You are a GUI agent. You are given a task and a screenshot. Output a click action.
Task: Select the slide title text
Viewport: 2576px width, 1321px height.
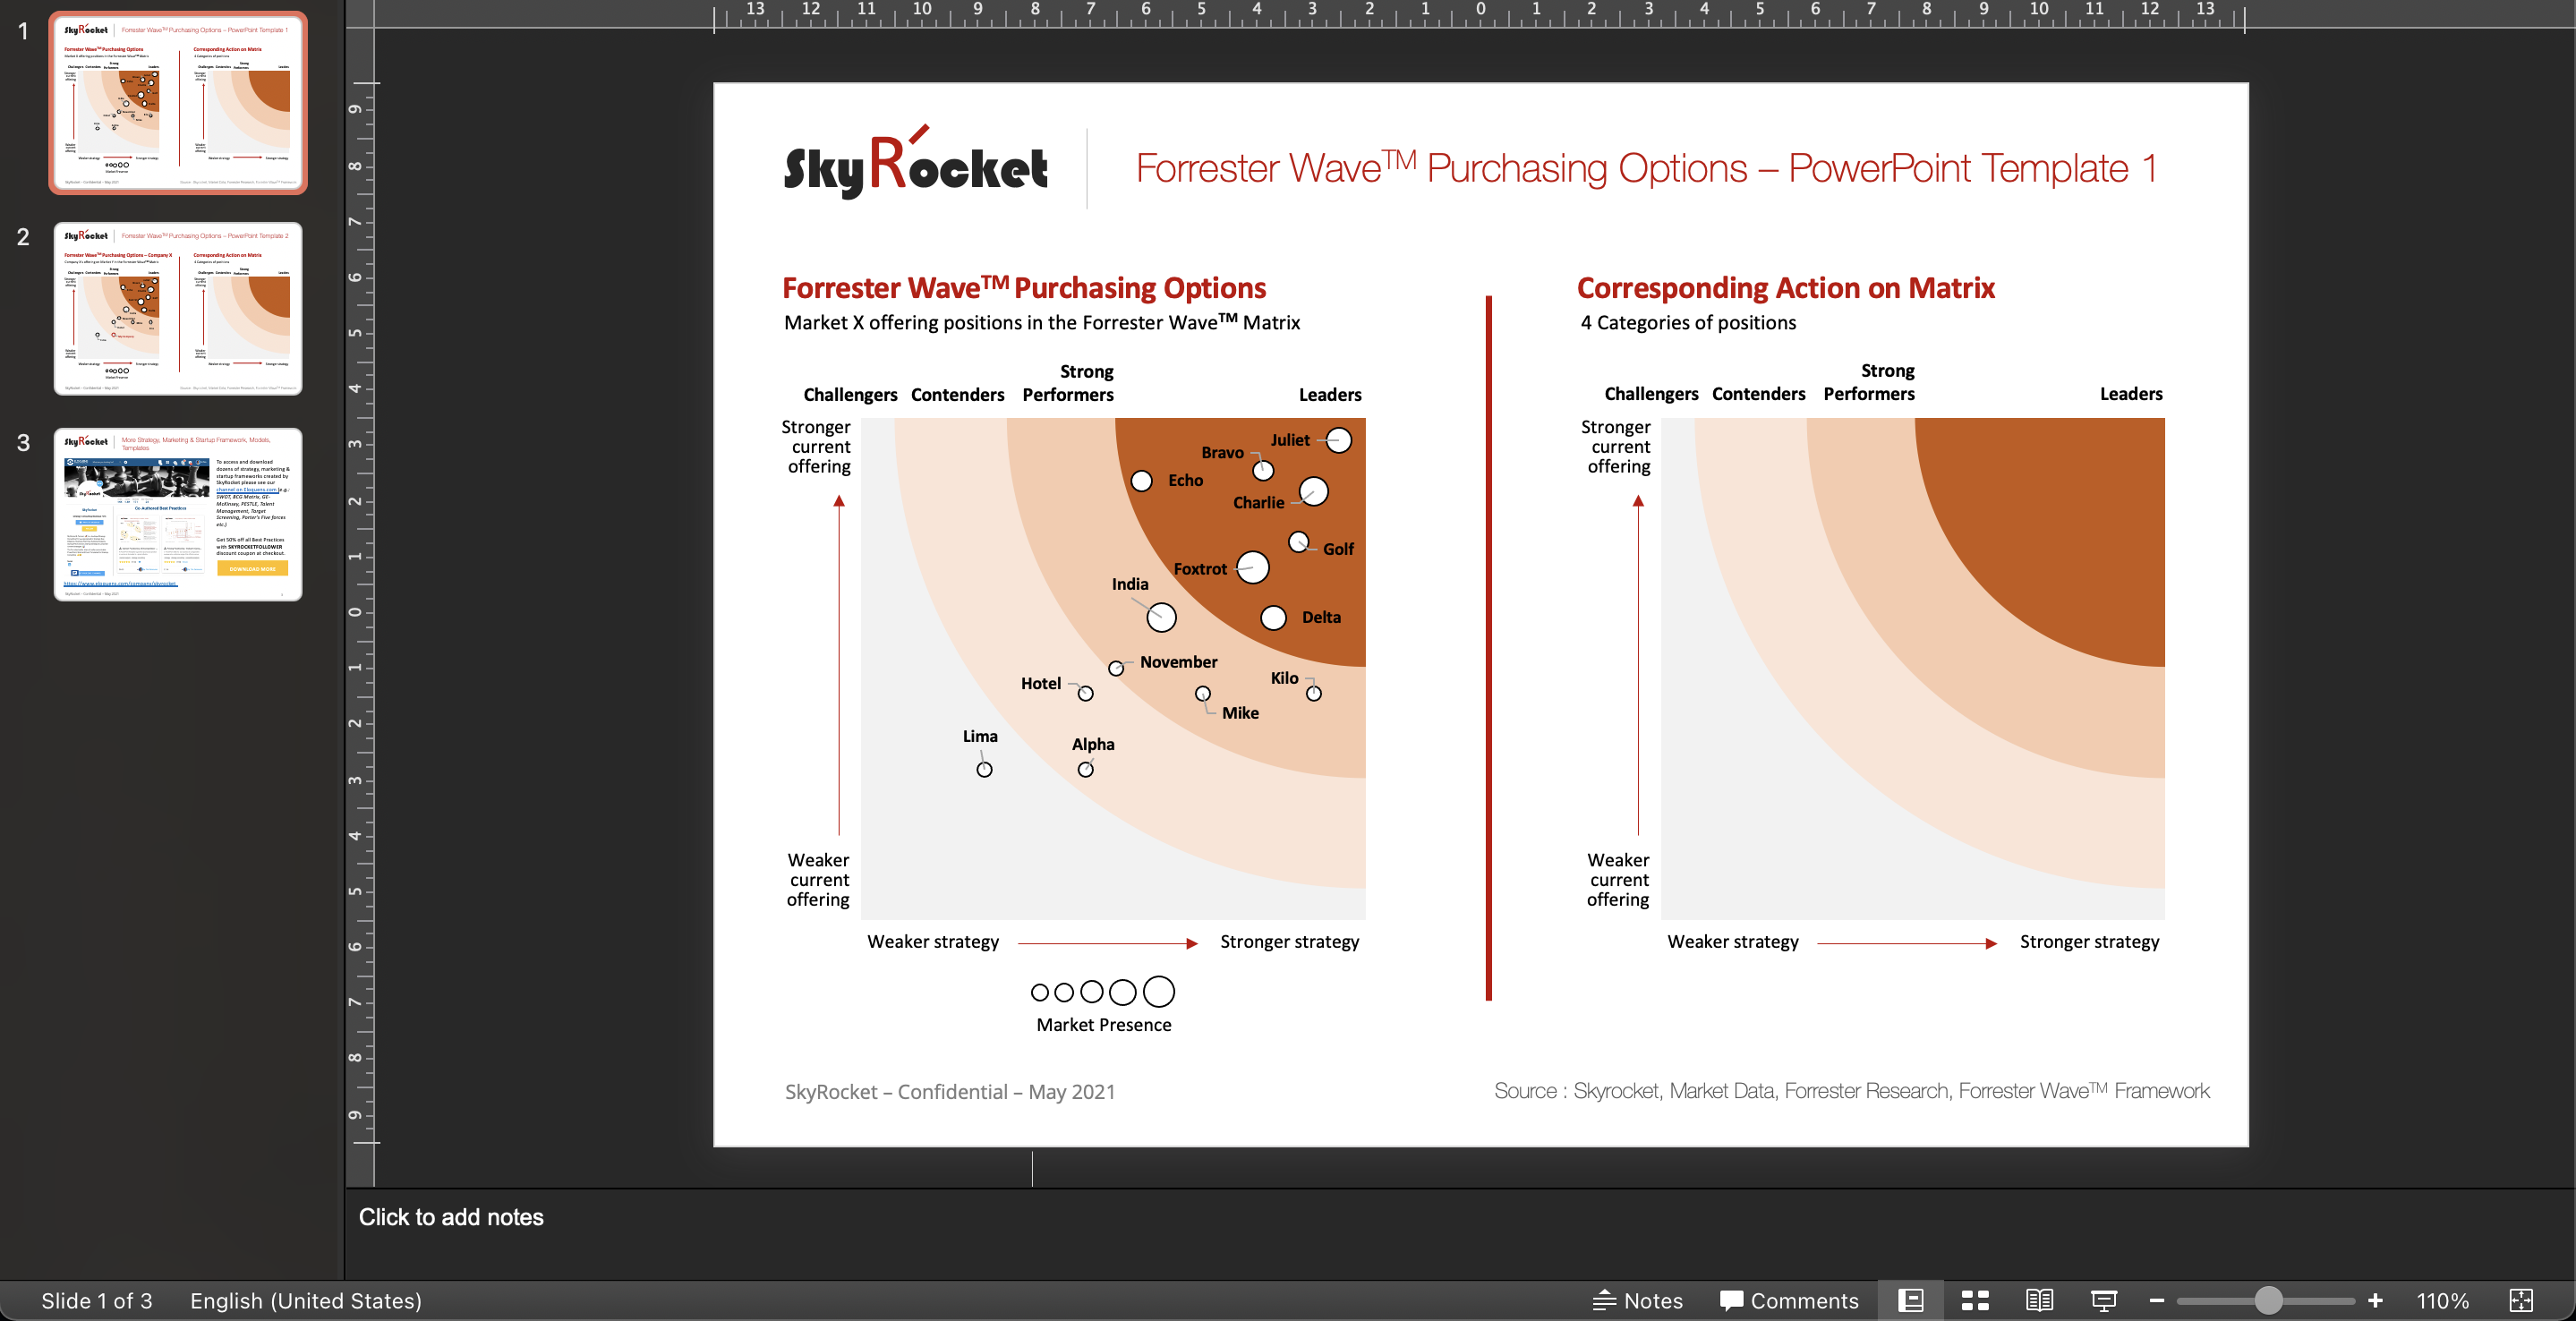point(1646,168)
